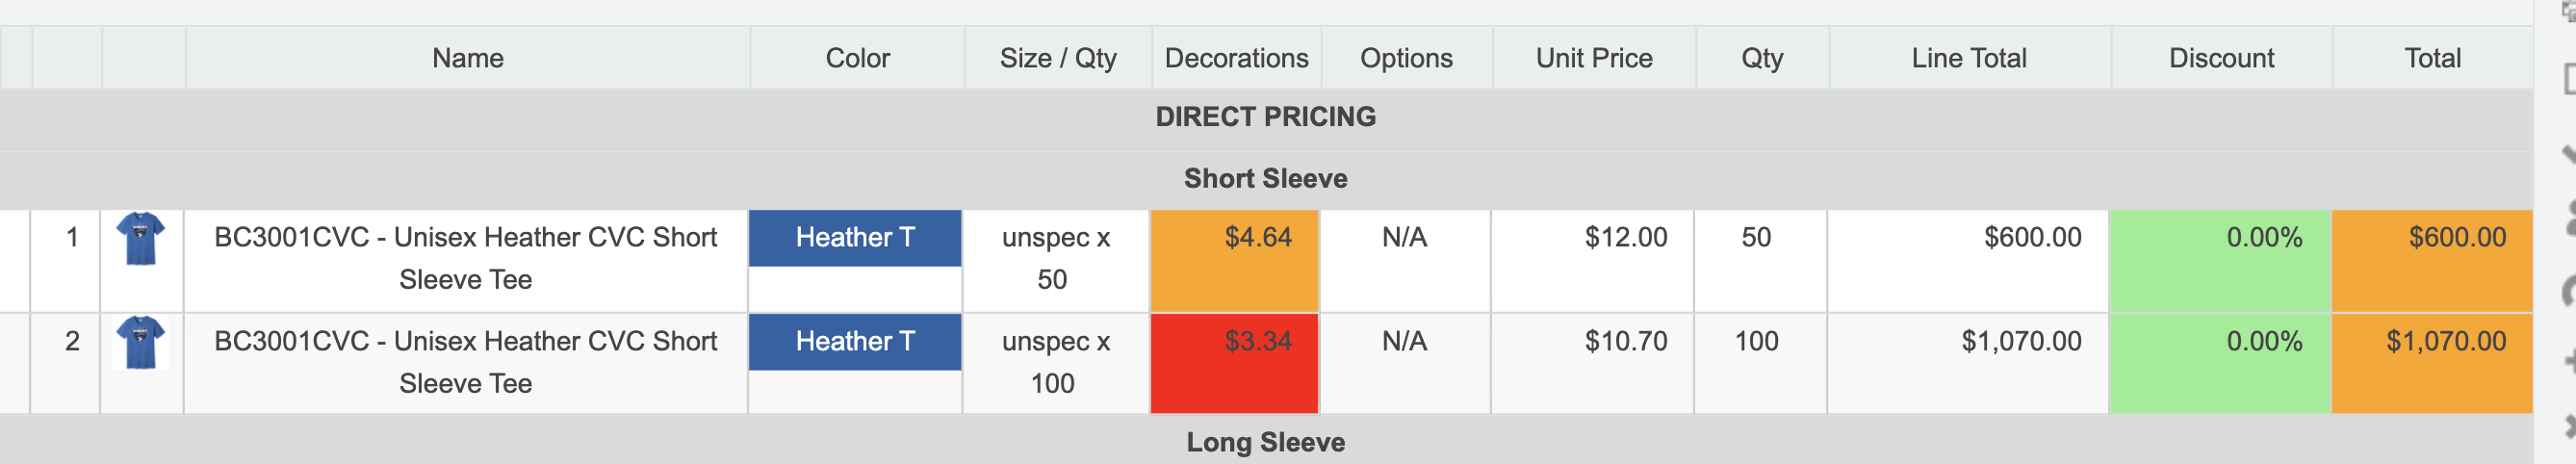This screenshot has height=464, width=2576.
Task: Select the unspec x 100 size cell
Action: [1055, 362]
